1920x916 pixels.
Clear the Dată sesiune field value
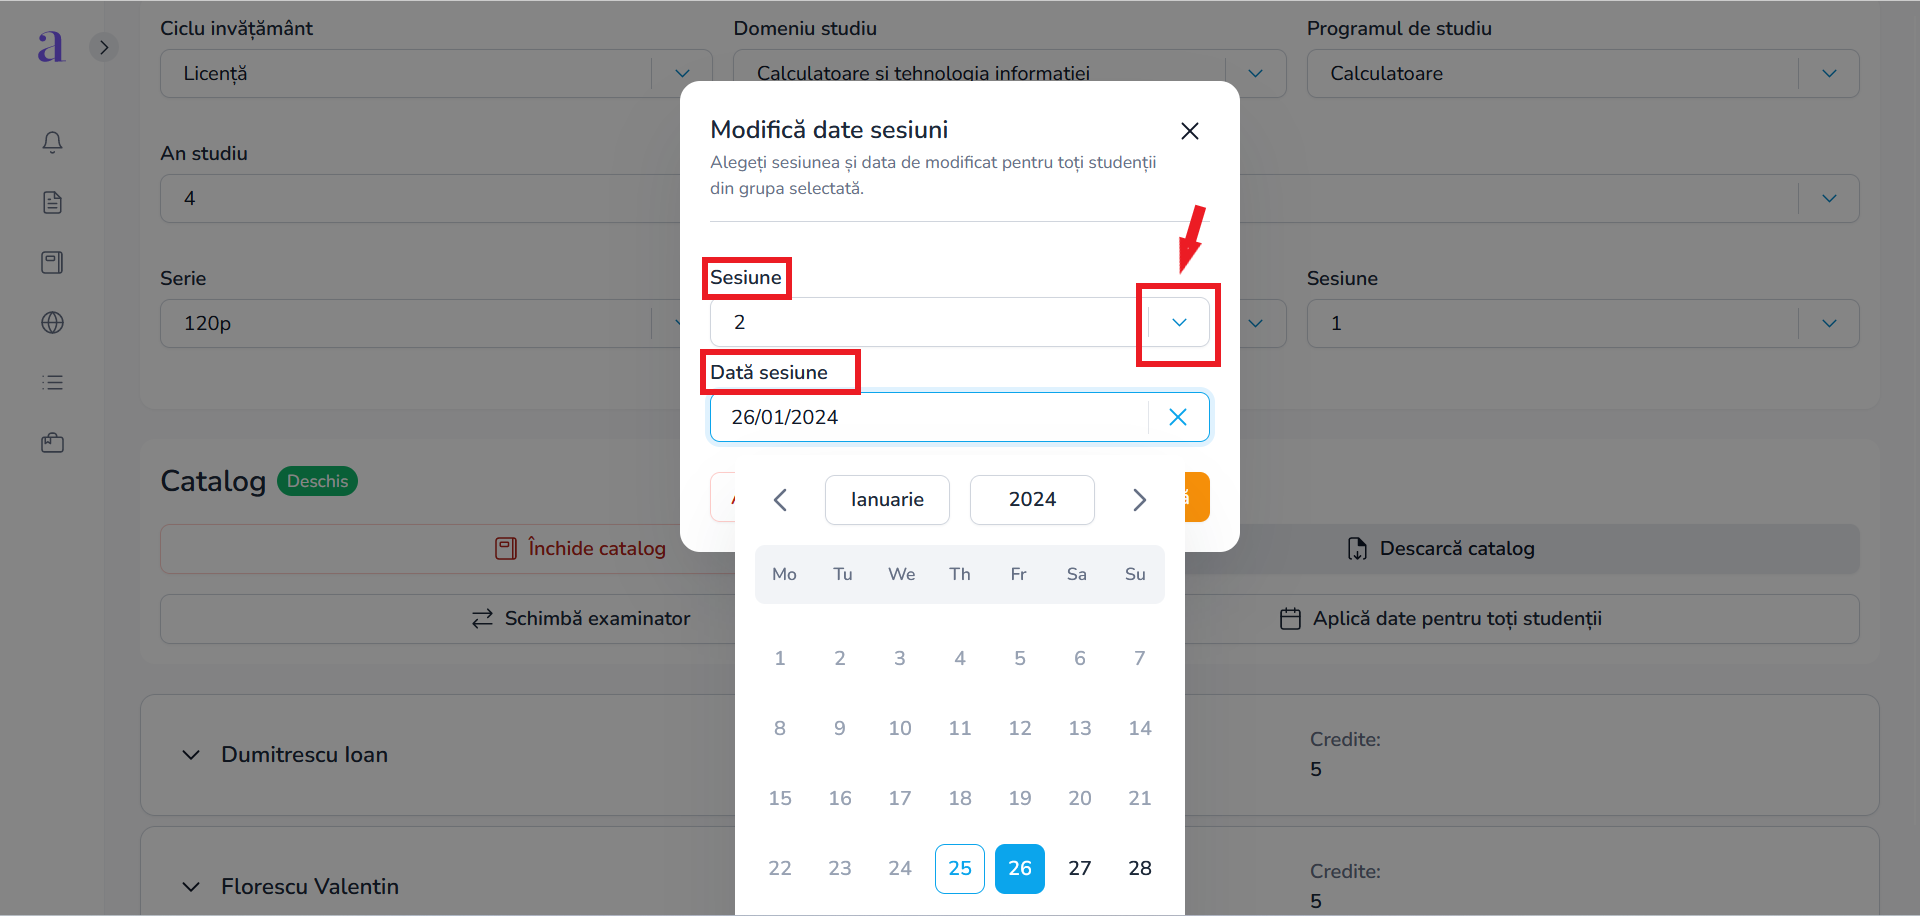(x=1178, y=417)
